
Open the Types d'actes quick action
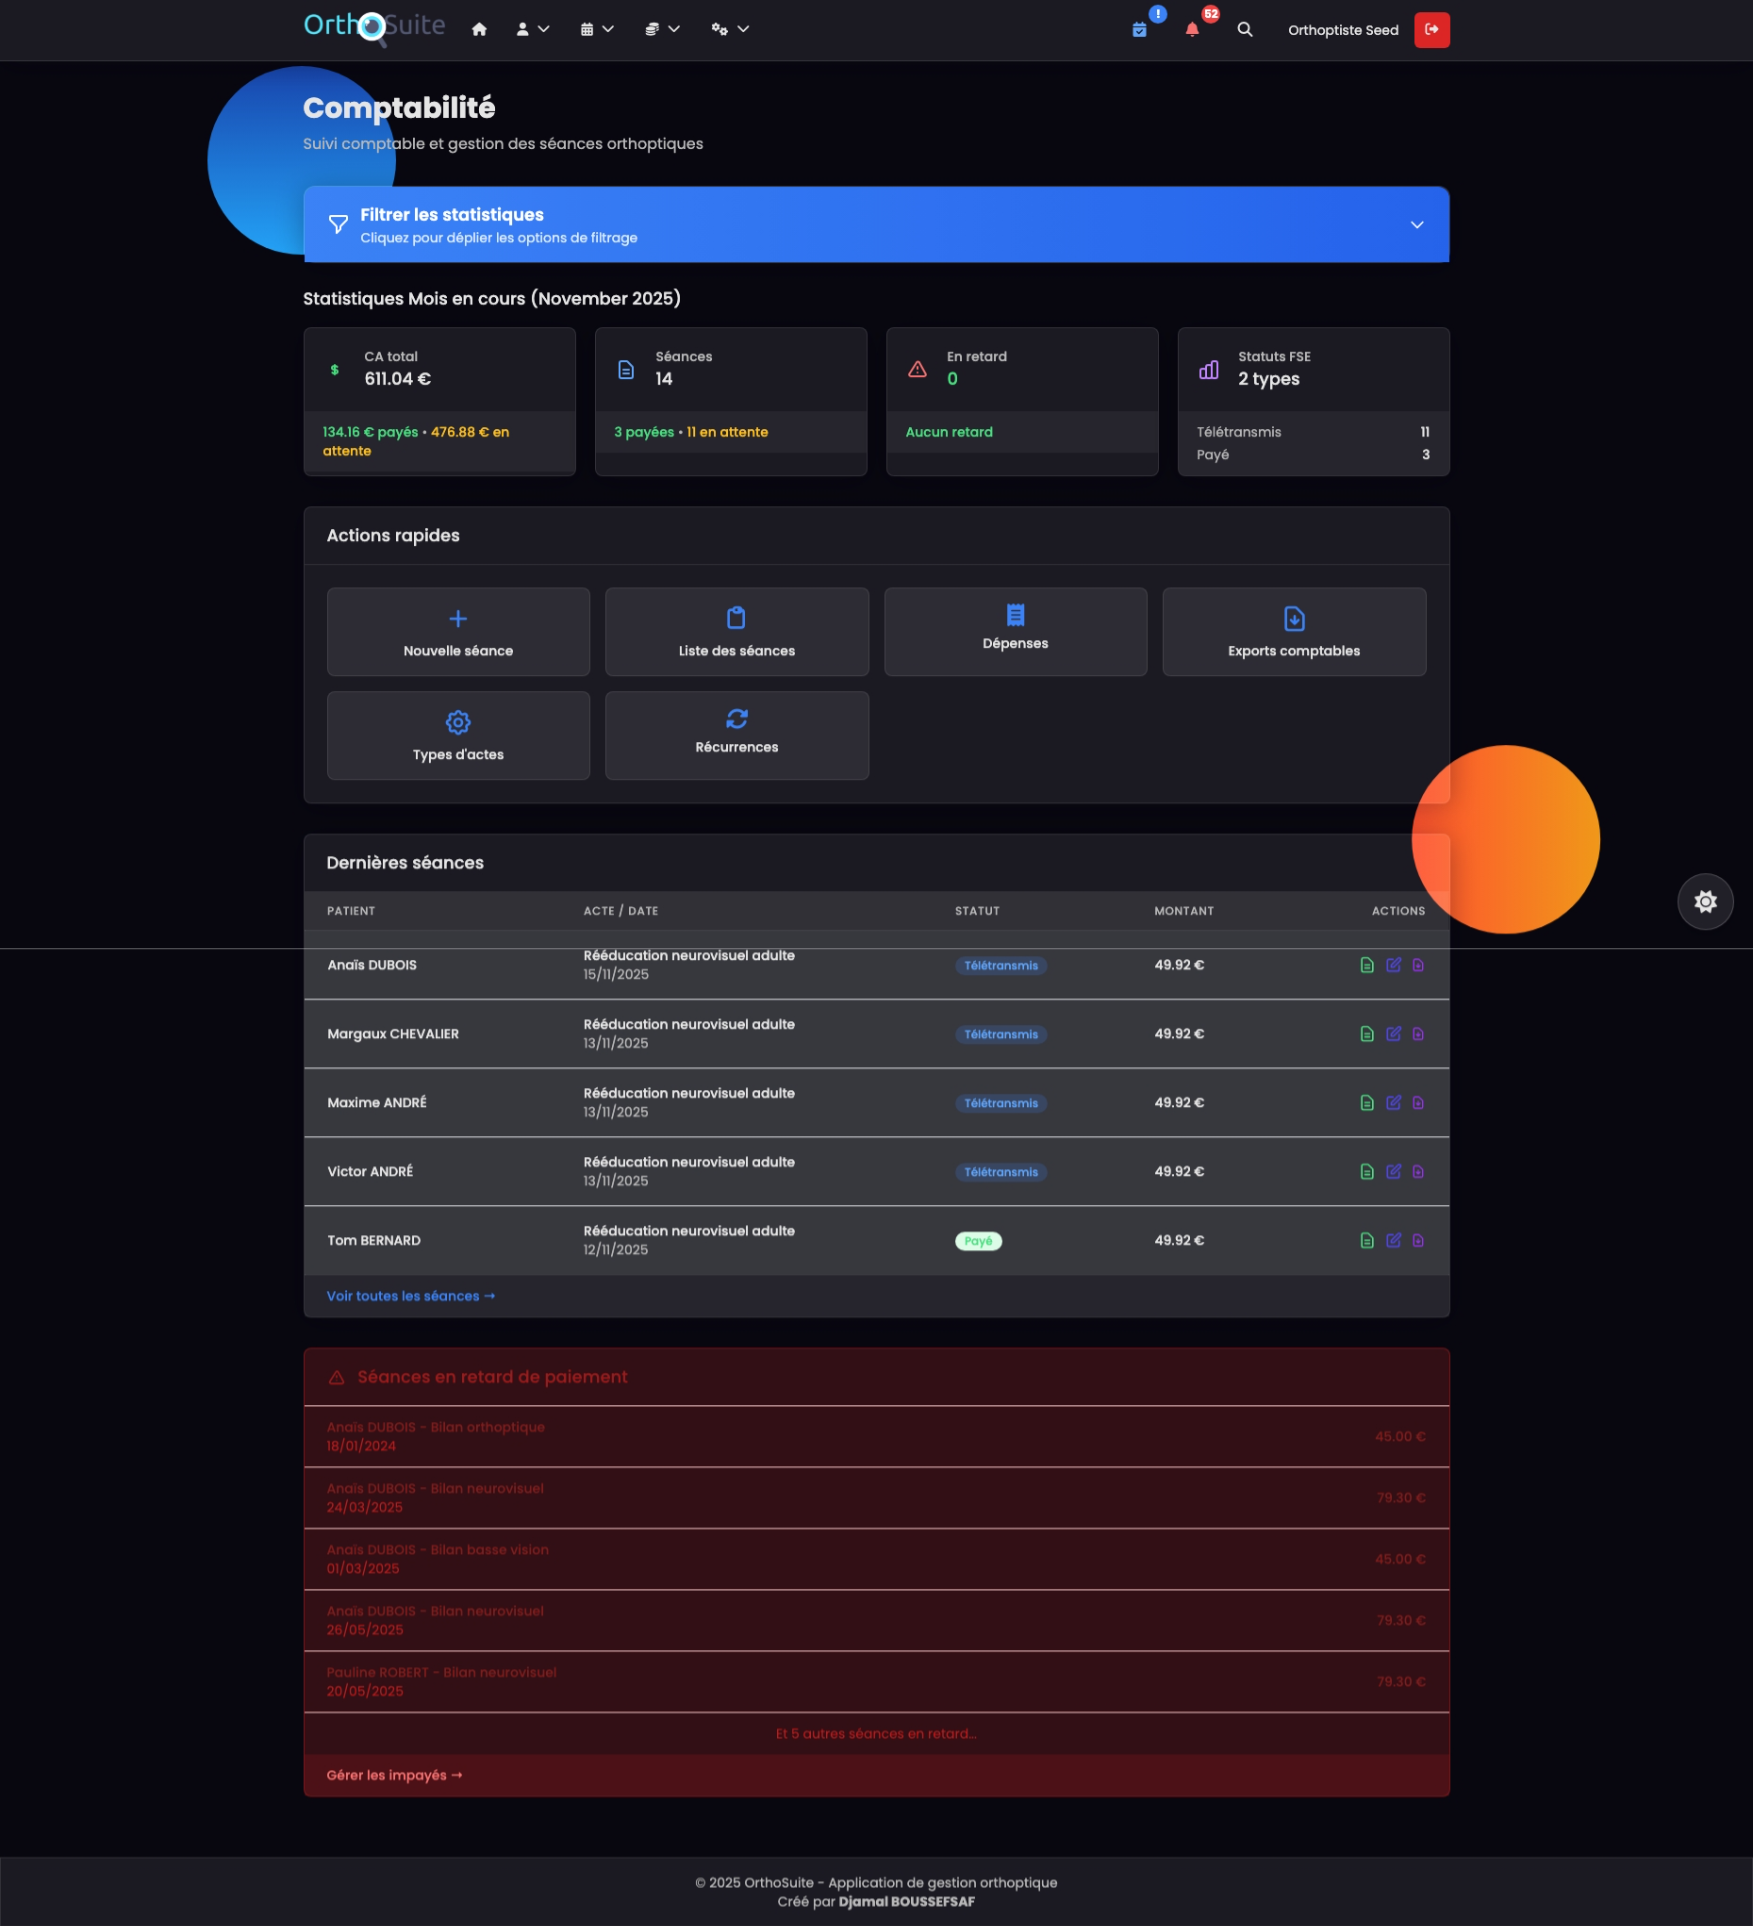tap(457, 735)
